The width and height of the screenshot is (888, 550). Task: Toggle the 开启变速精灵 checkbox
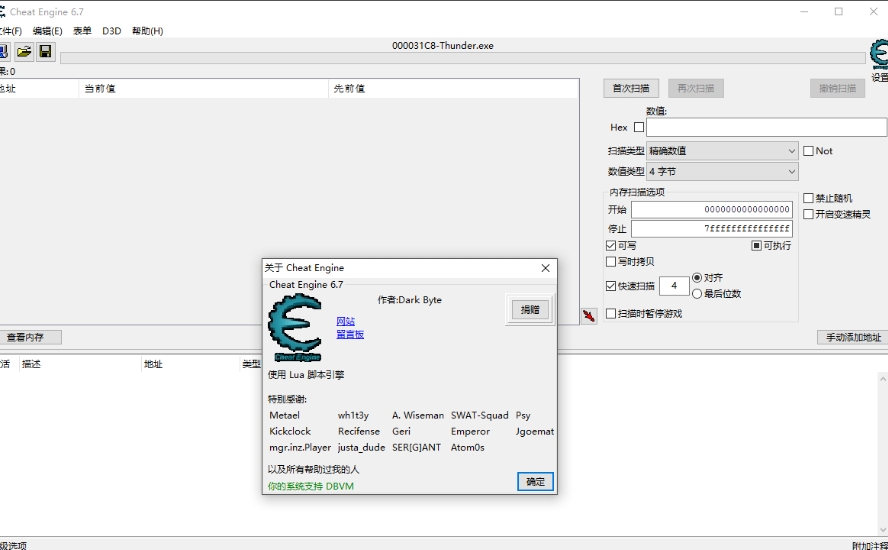(x=808, y=214)
